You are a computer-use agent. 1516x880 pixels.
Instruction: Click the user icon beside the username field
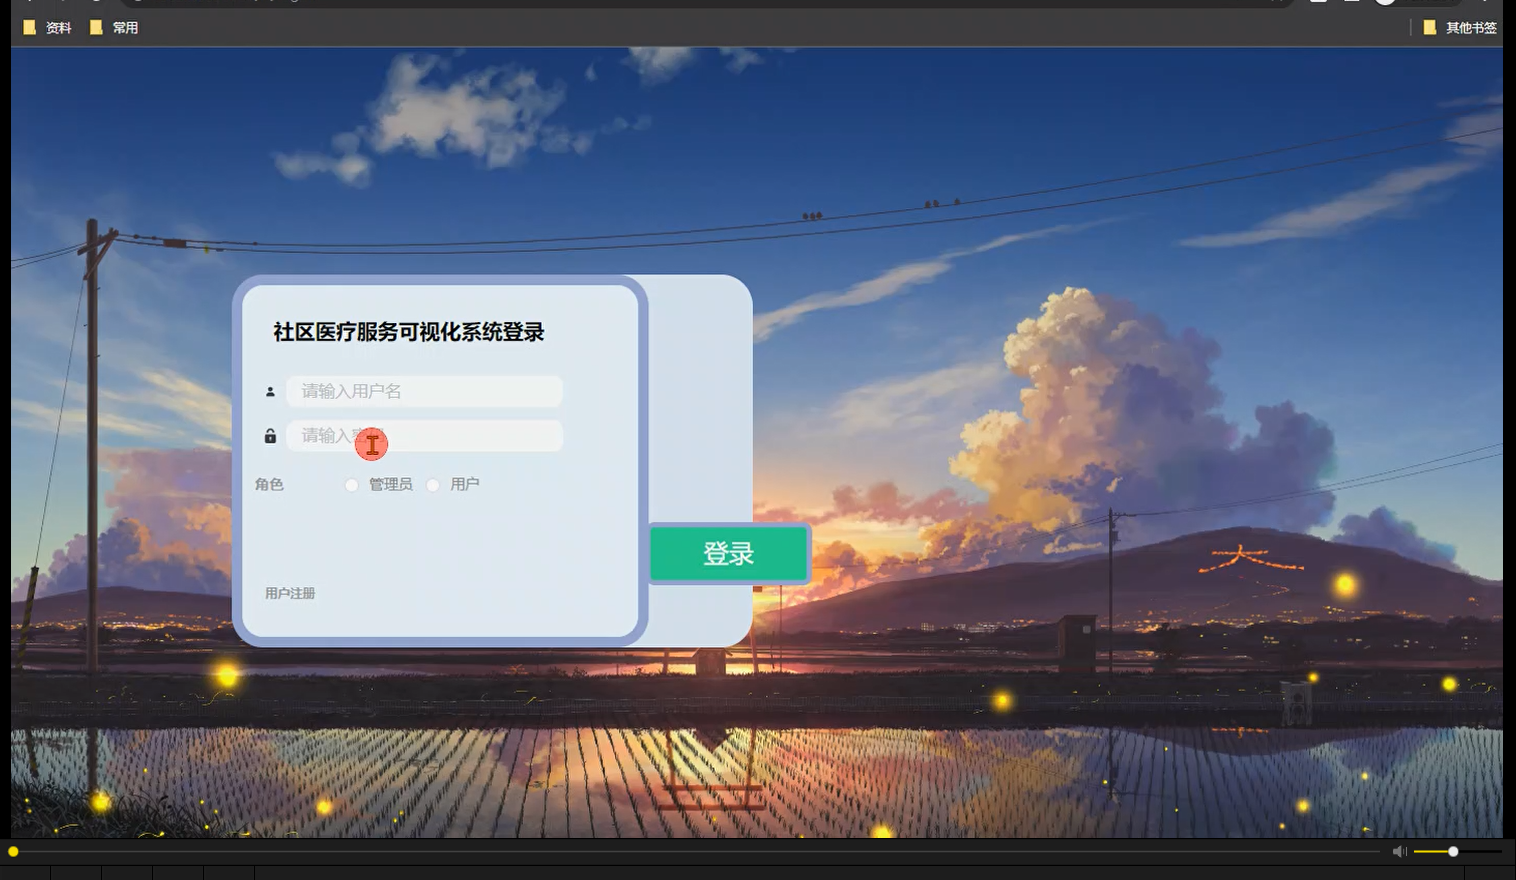tap(270, 391)
